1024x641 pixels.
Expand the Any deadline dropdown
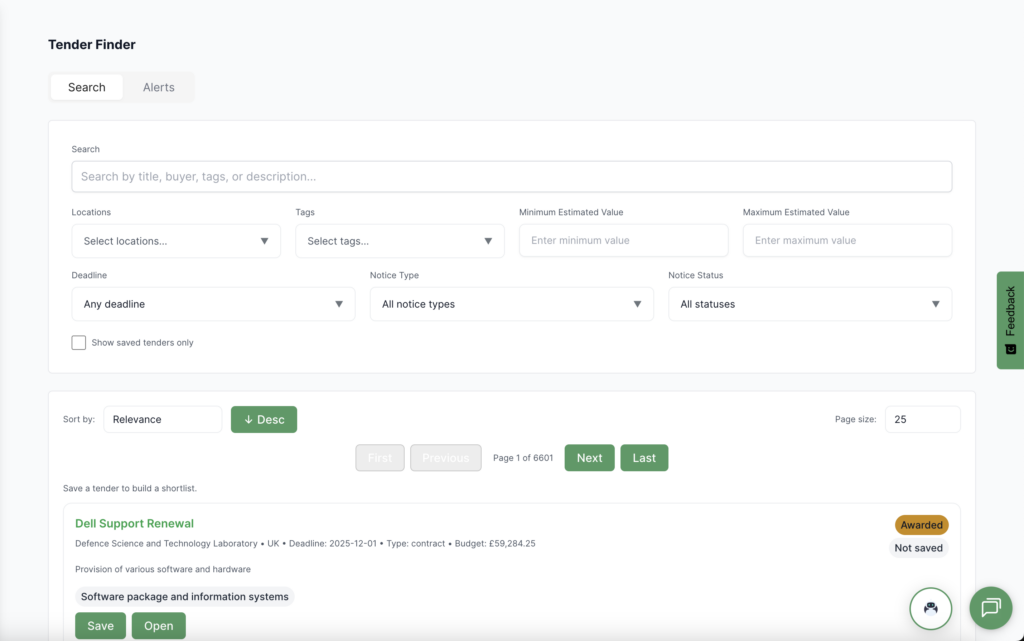[x=213, y=304]
